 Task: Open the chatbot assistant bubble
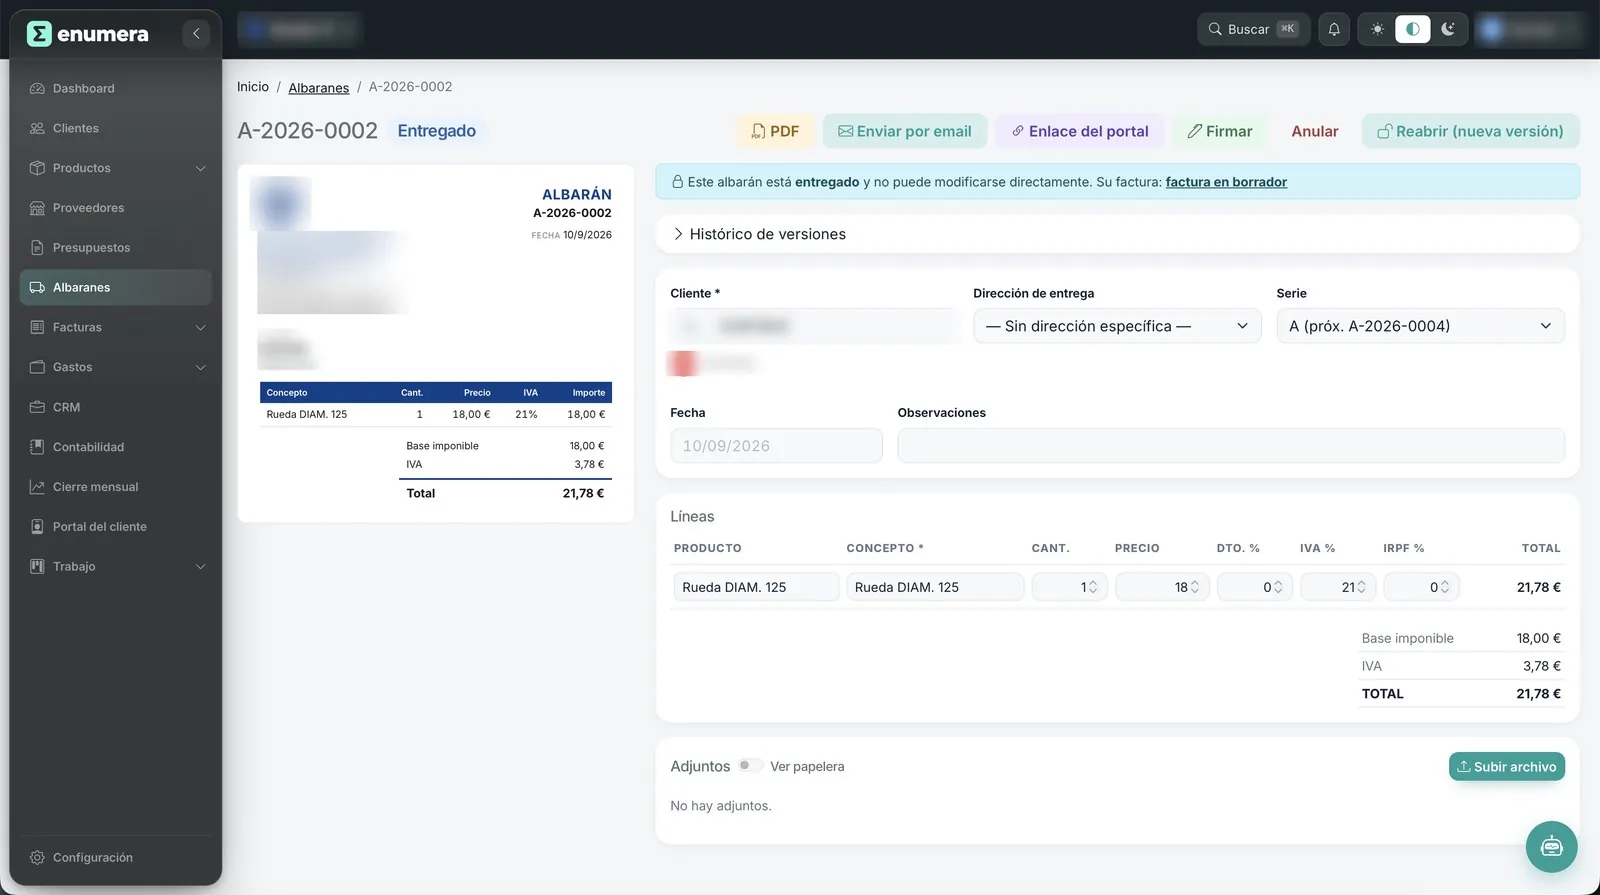pos(1551,847)
